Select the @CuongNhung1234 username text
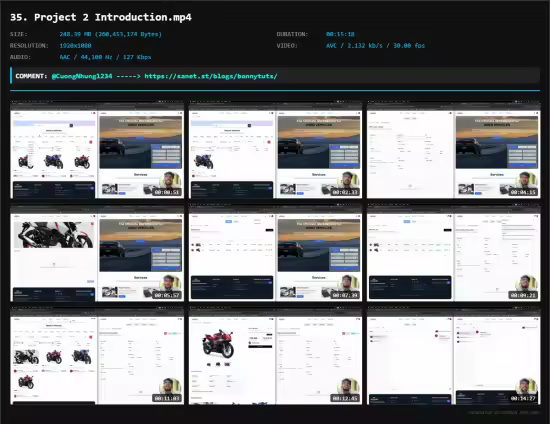 coord(82,76)
